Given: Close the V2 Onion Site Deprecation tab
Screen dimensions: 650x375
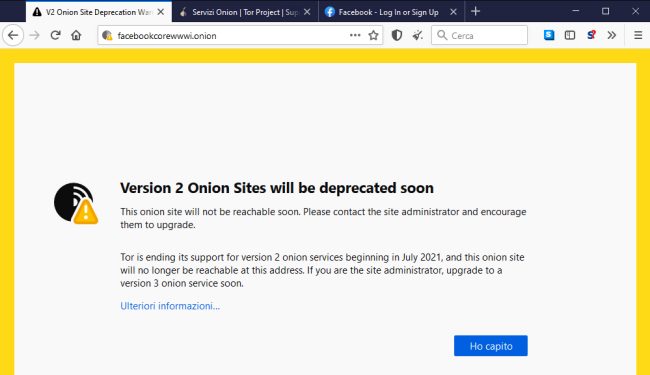Looking at the screenshot, I should tap(161, 12).
